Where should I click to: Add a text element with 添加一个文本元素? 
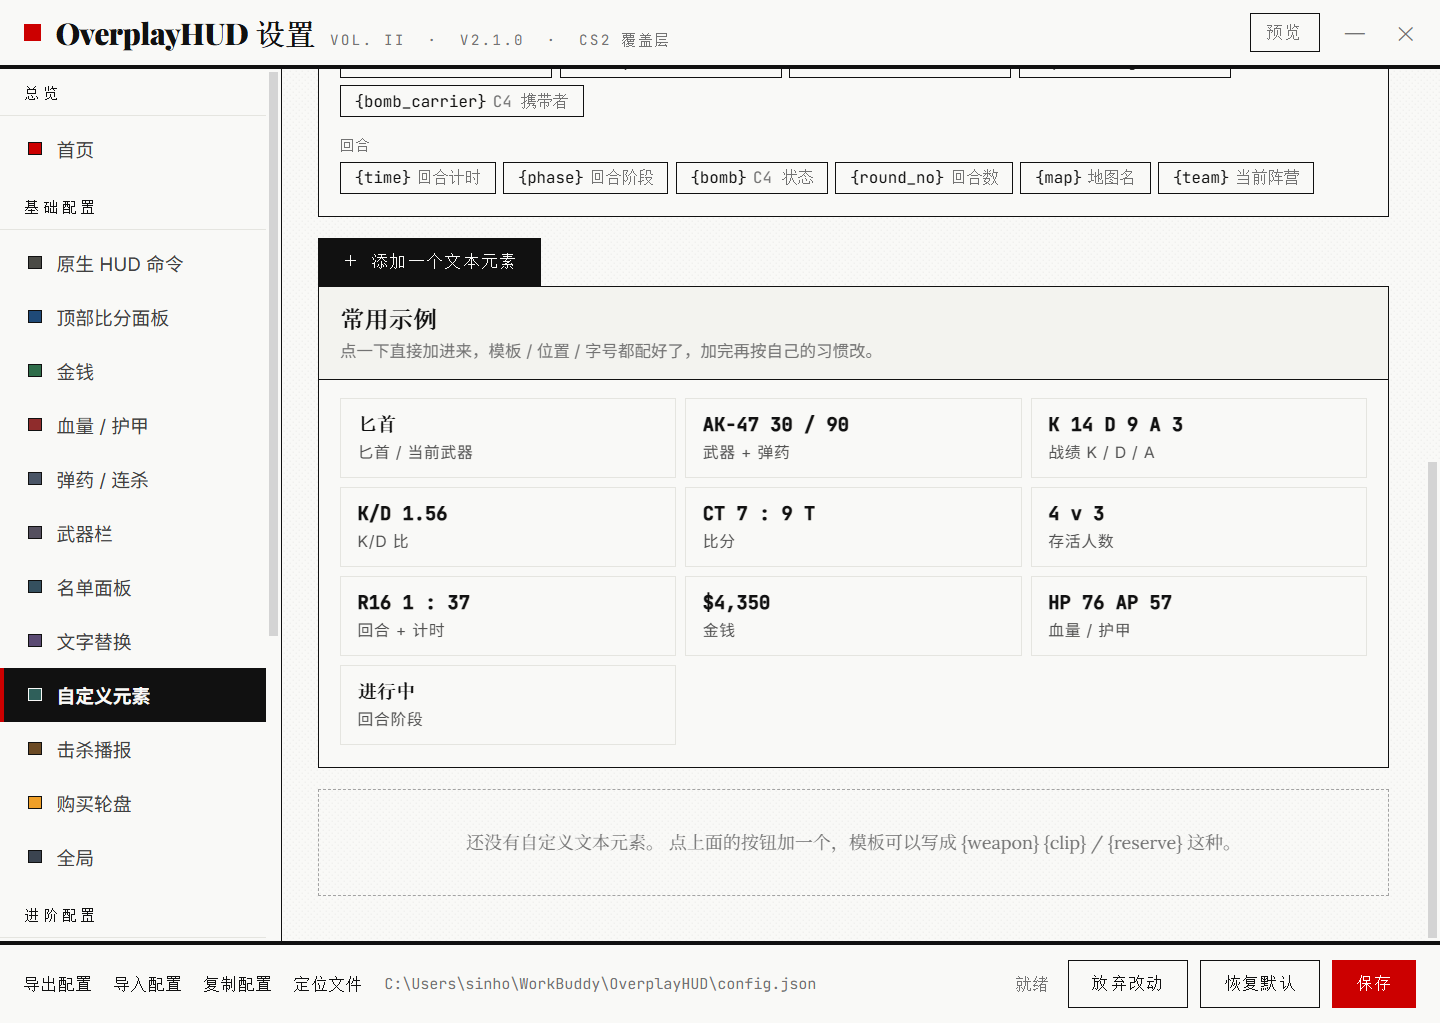tap(429, 262)
